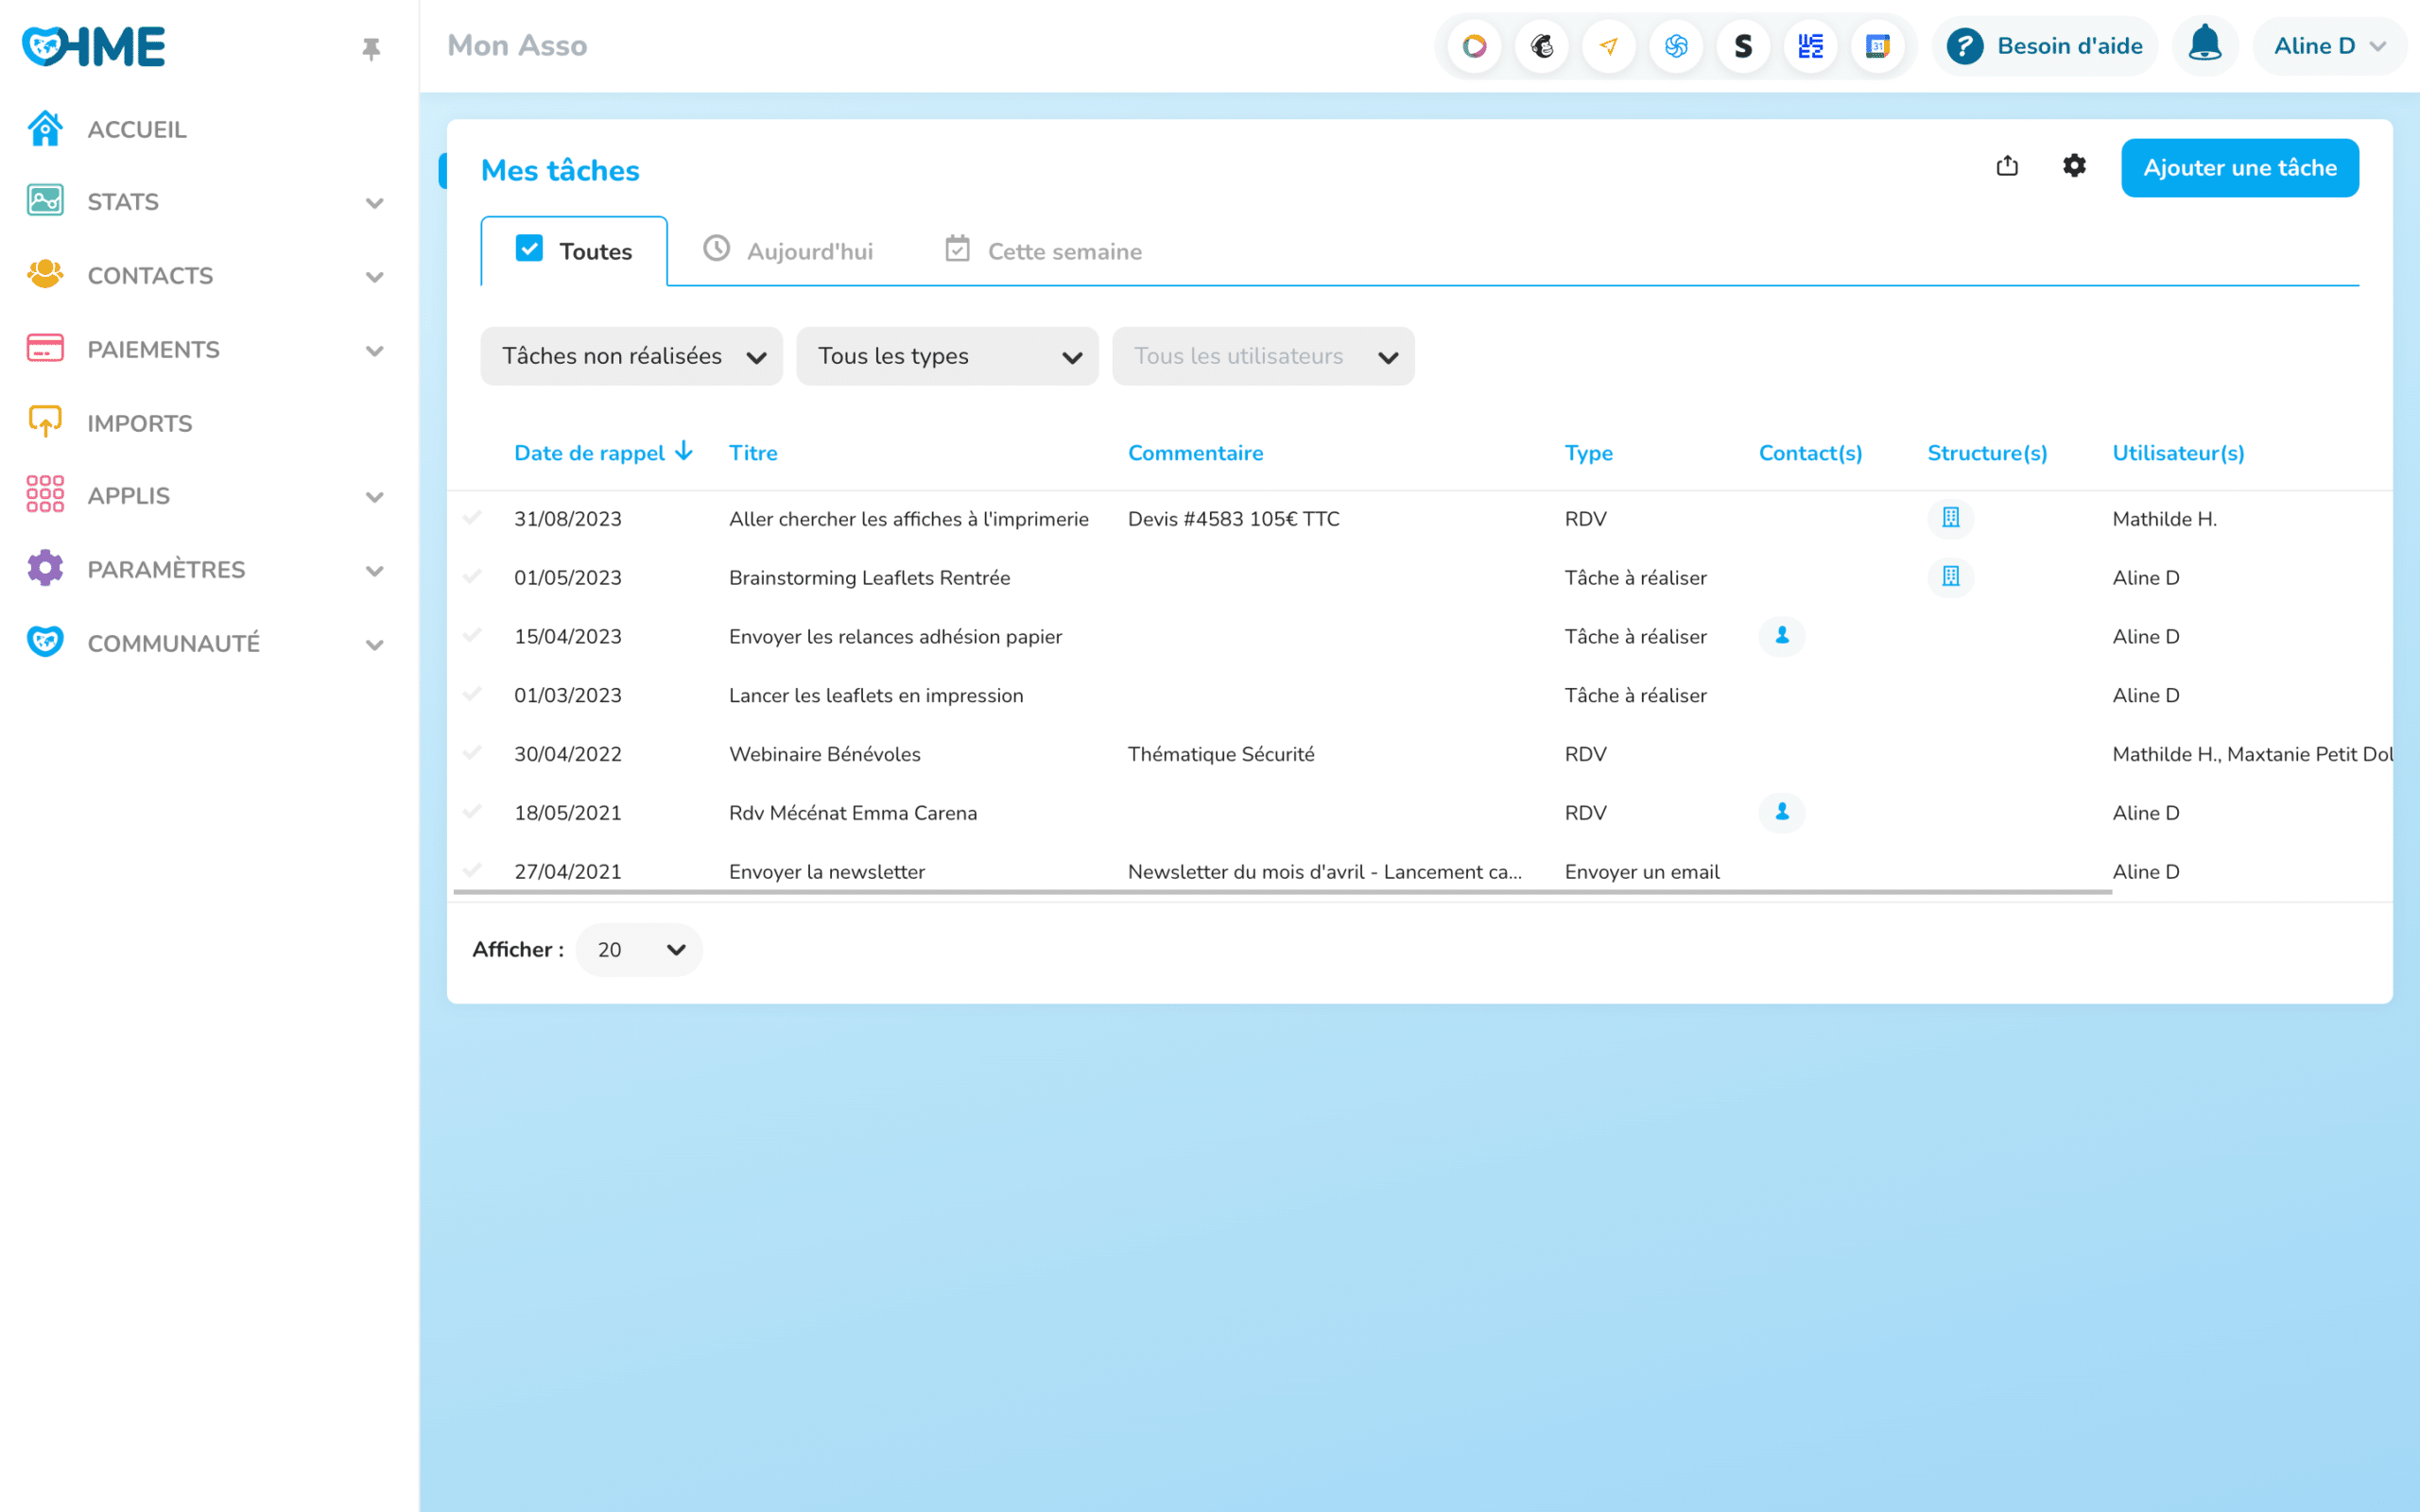The image size is (2420, 1512).
Task: Open the Tous les types filter
Action: (947, 356)
